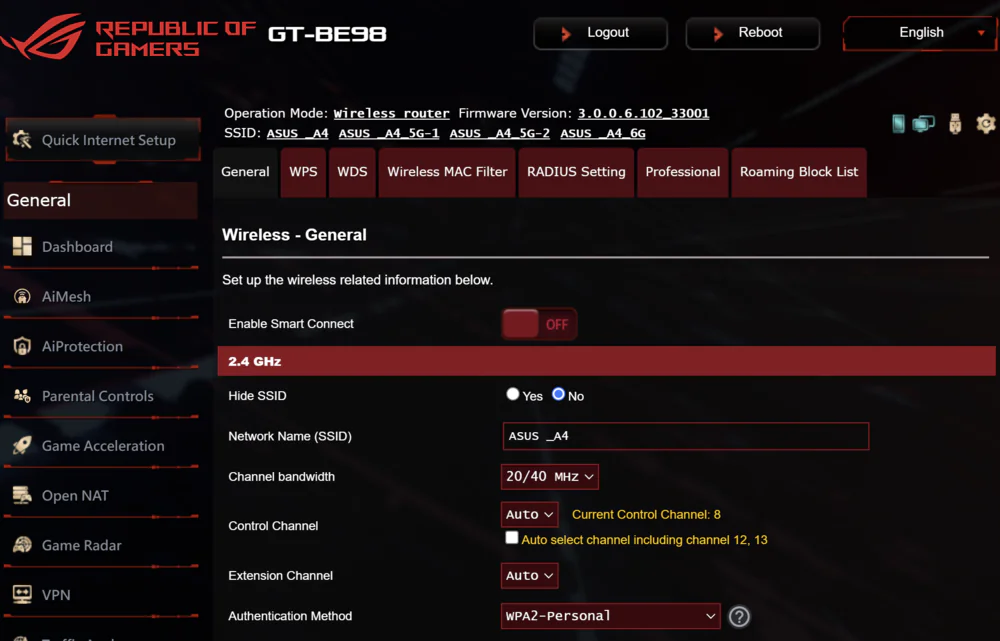Switch to the WPS tab

point(304,172)
